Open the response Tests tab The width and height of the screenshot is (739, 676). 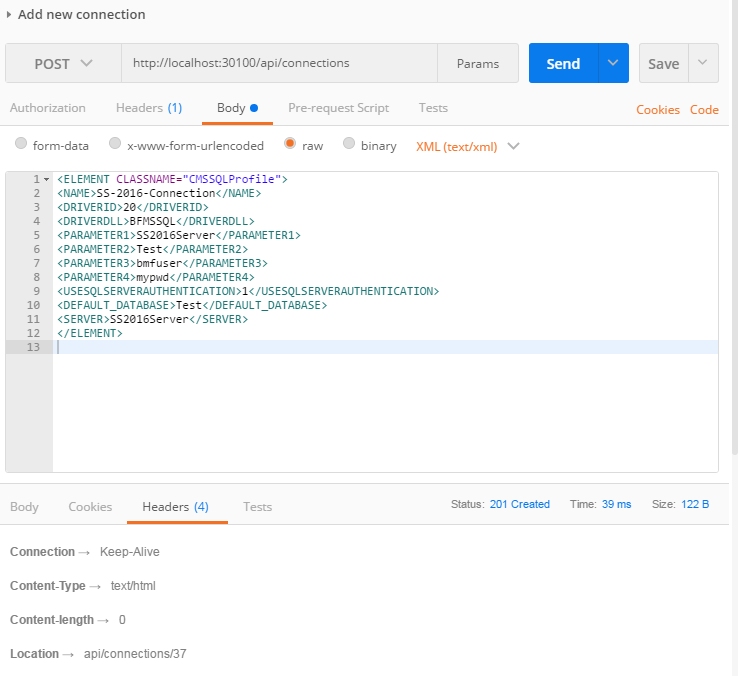coord(257,507)
